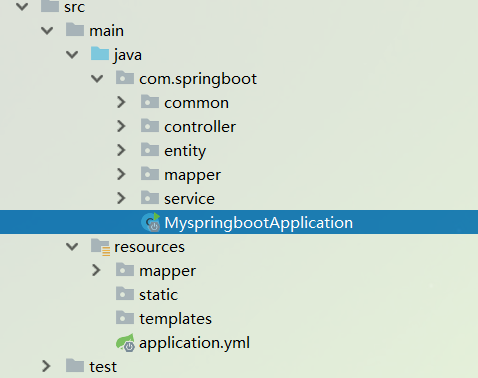Click the application.yml Spring config file icon

(x=125, y=343)
